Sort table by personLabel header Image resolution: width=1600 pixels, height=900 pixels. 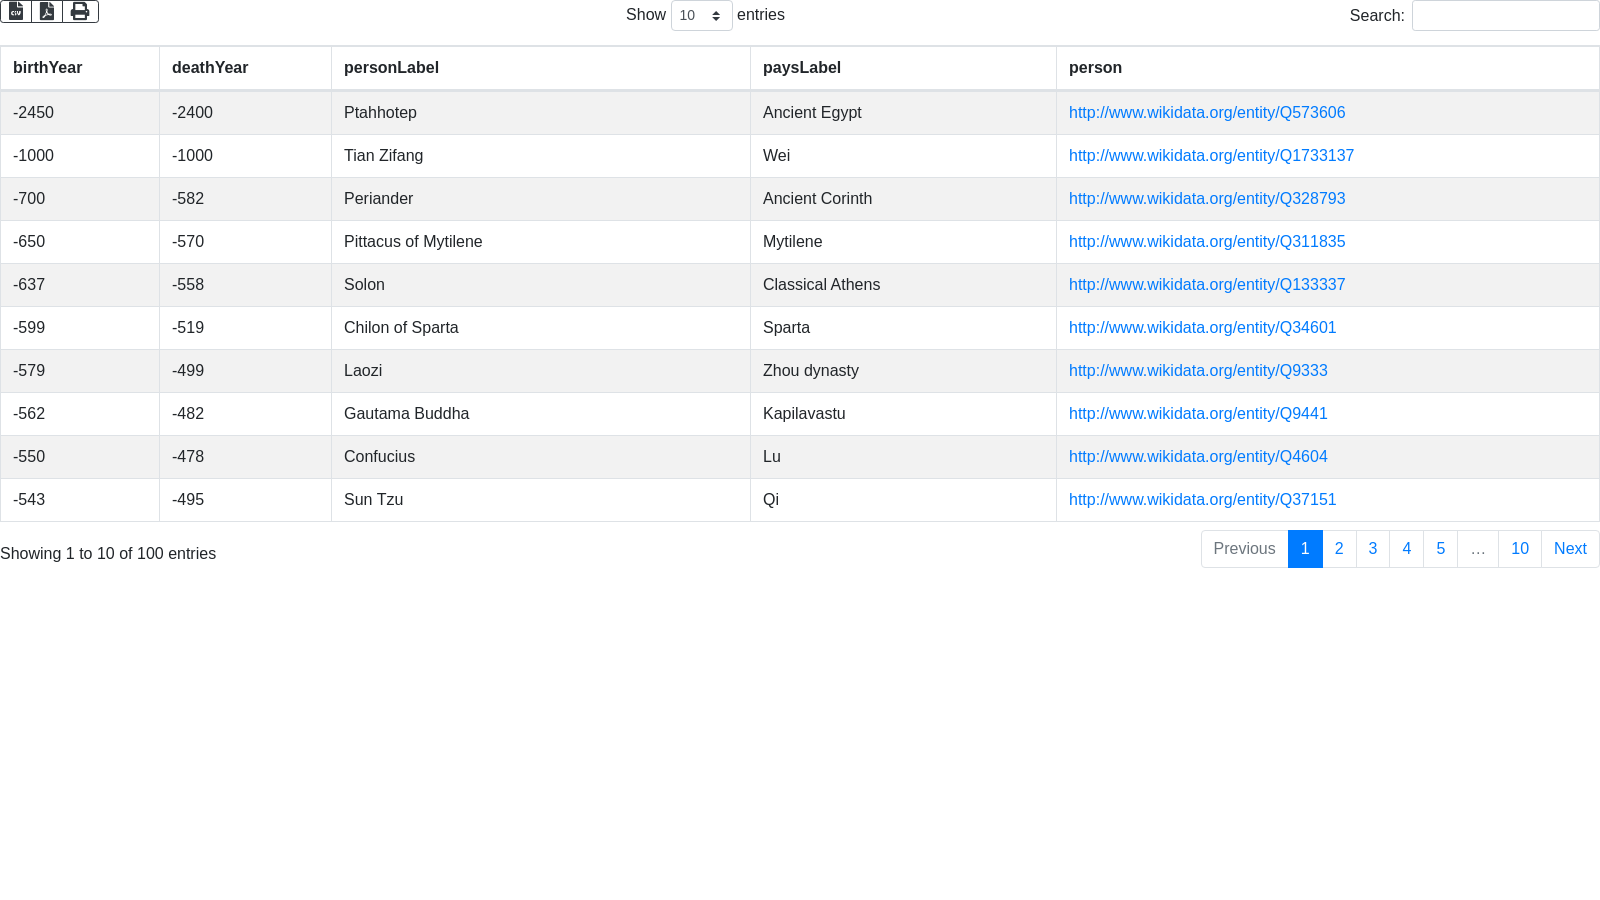tap(391, 68)
